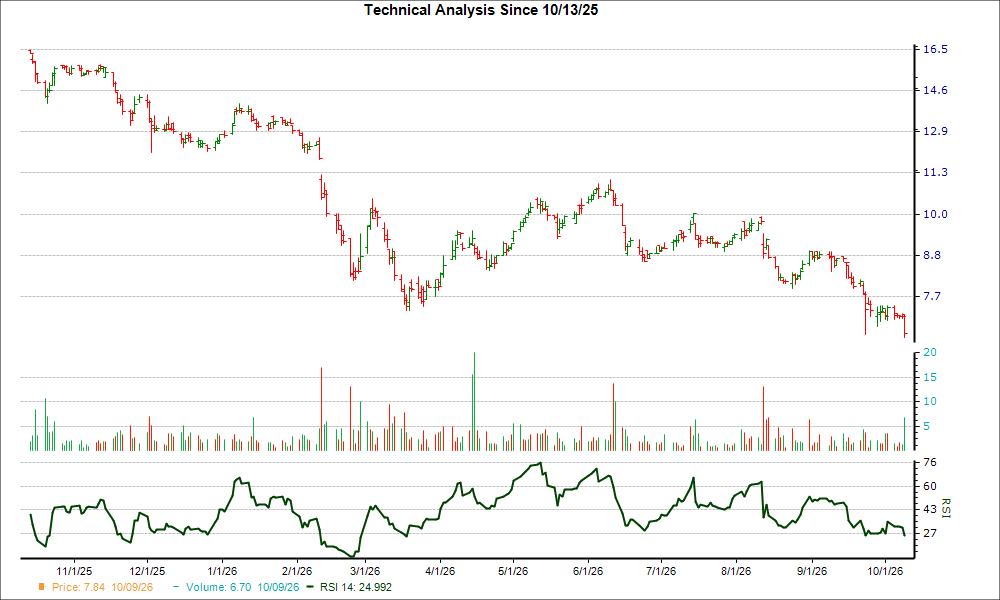Click the volume axis label 5
Viewport: 1000px width, 600px height.
[x=926, y=427]
